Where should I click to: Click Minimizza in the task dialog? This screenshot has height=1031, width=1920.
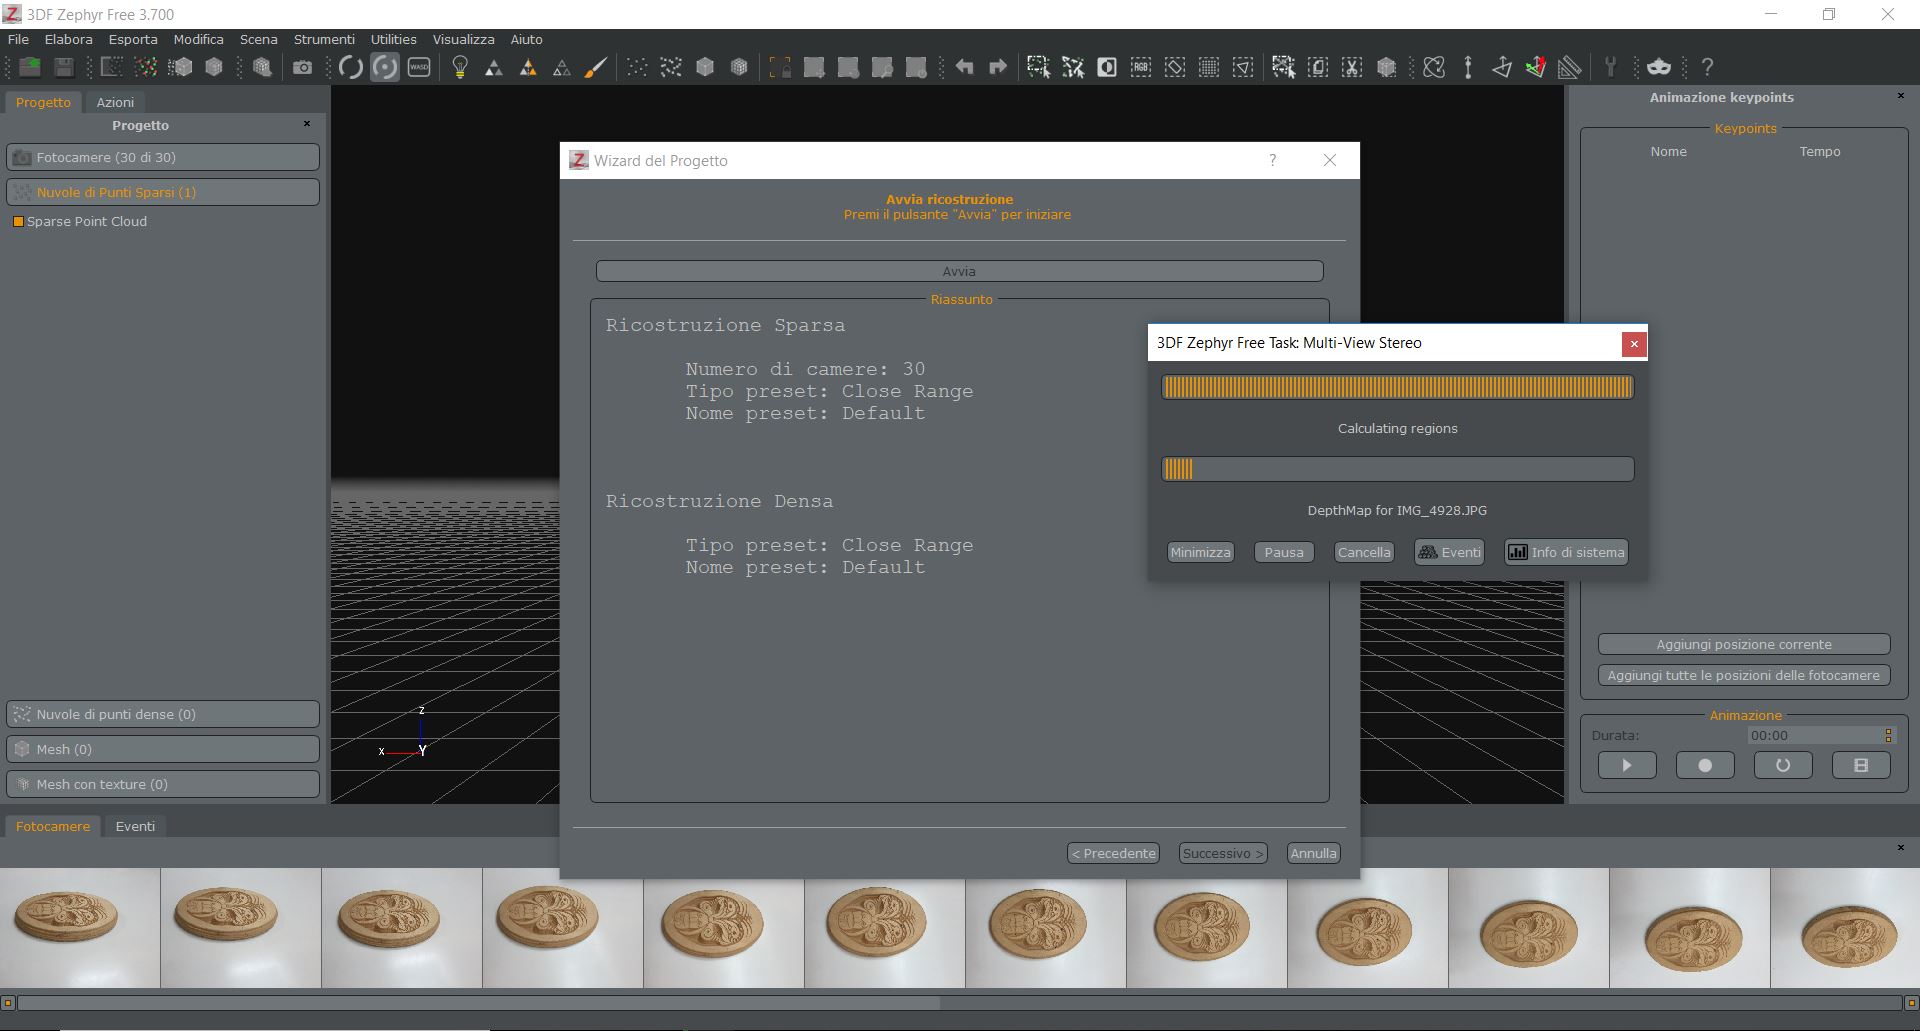(x=1200, y=552)
